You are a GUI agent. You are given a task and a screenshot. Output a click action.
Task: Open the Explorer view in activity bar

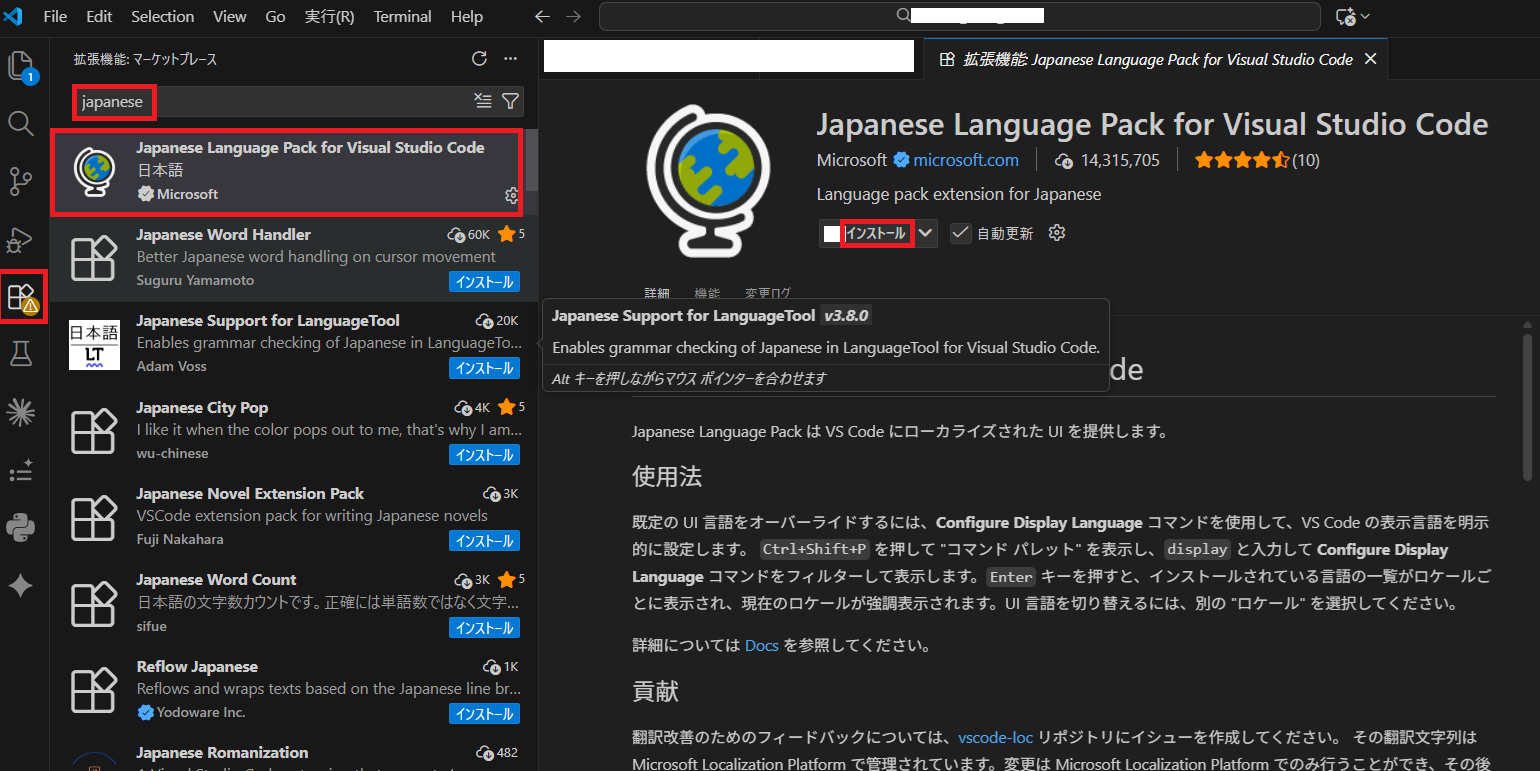pos(22,67)
